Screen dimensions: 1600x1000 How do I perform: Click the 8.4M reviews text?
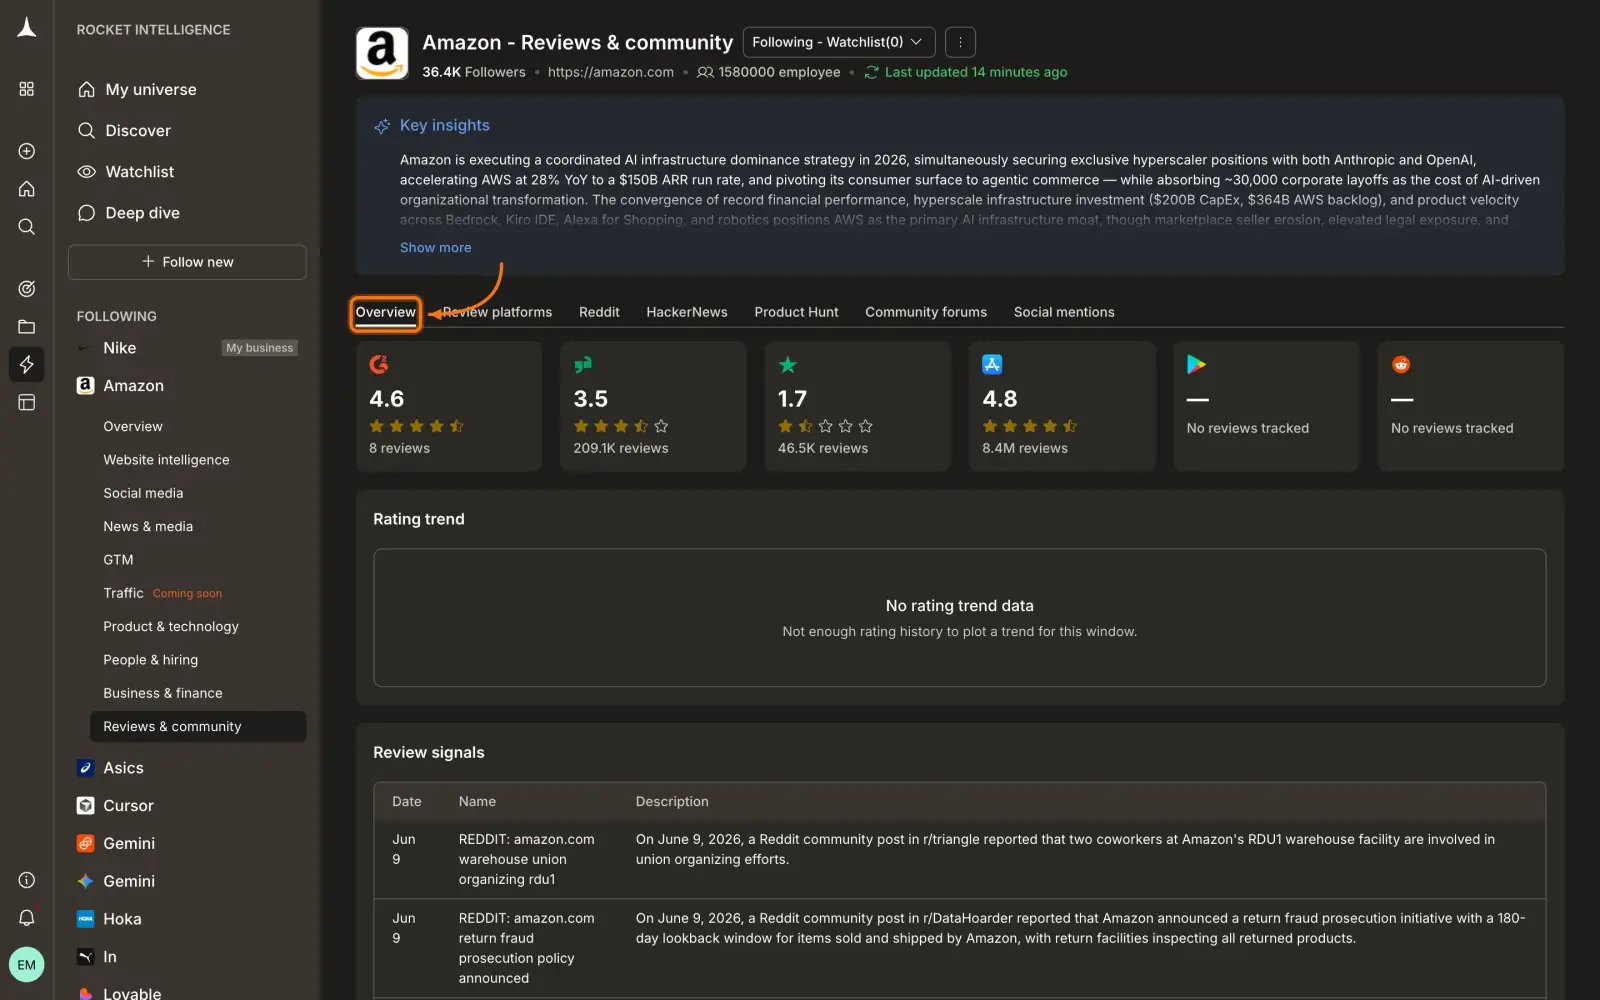pos(1025,448)
